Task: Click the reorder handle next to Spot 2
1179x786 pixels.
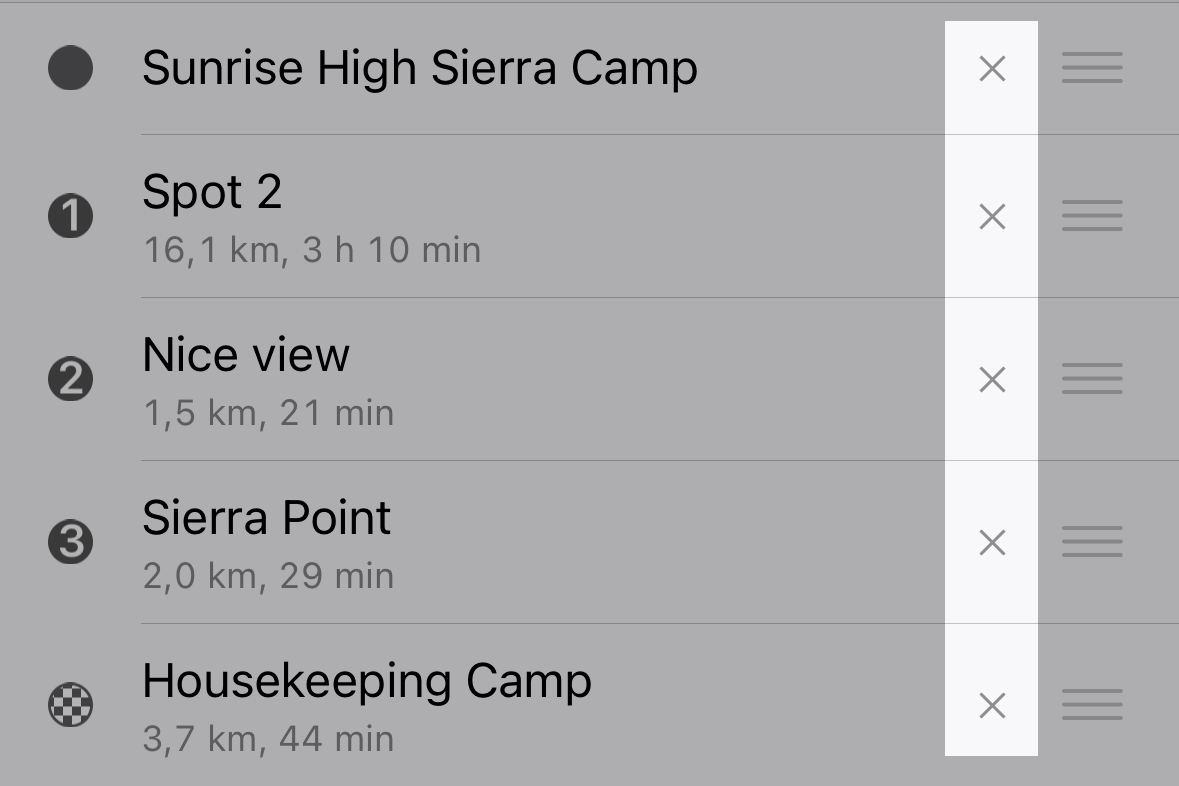Action: pyautogui.click(x=1091, y=215)
